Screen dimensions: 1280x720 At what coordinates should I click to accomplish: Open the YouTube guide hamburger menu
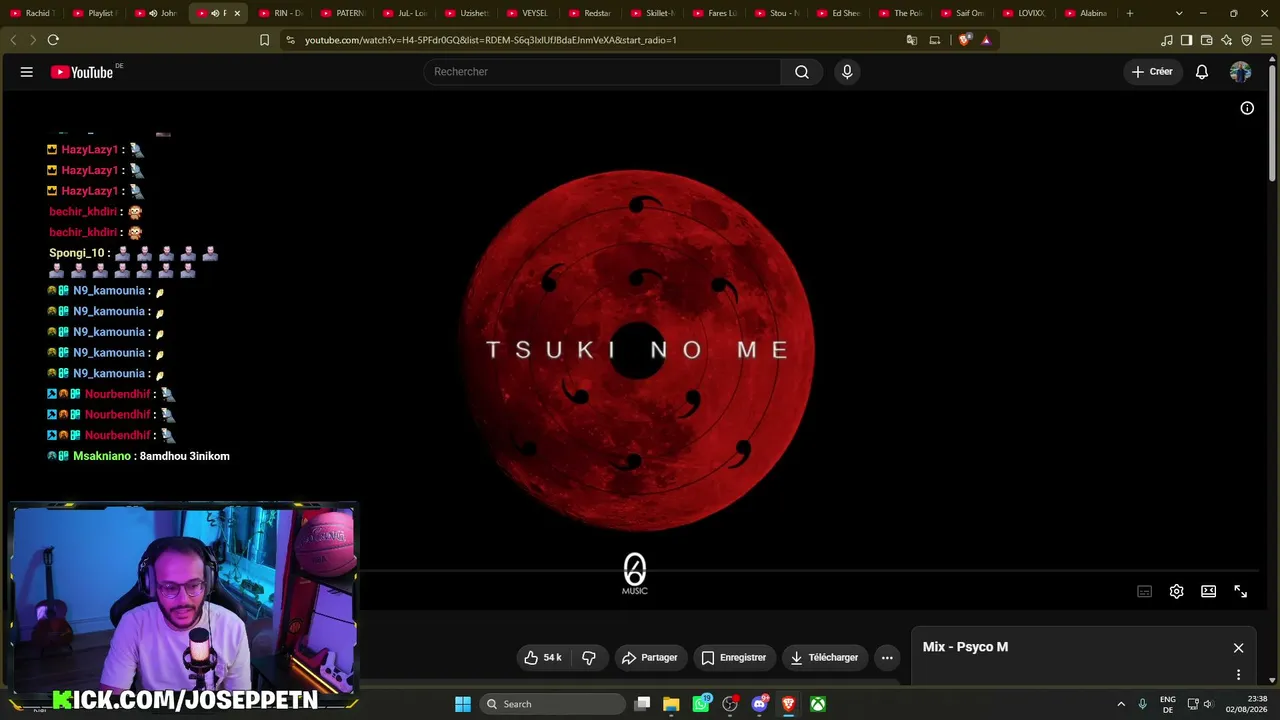pyautogui.click(x=27, y=72)
